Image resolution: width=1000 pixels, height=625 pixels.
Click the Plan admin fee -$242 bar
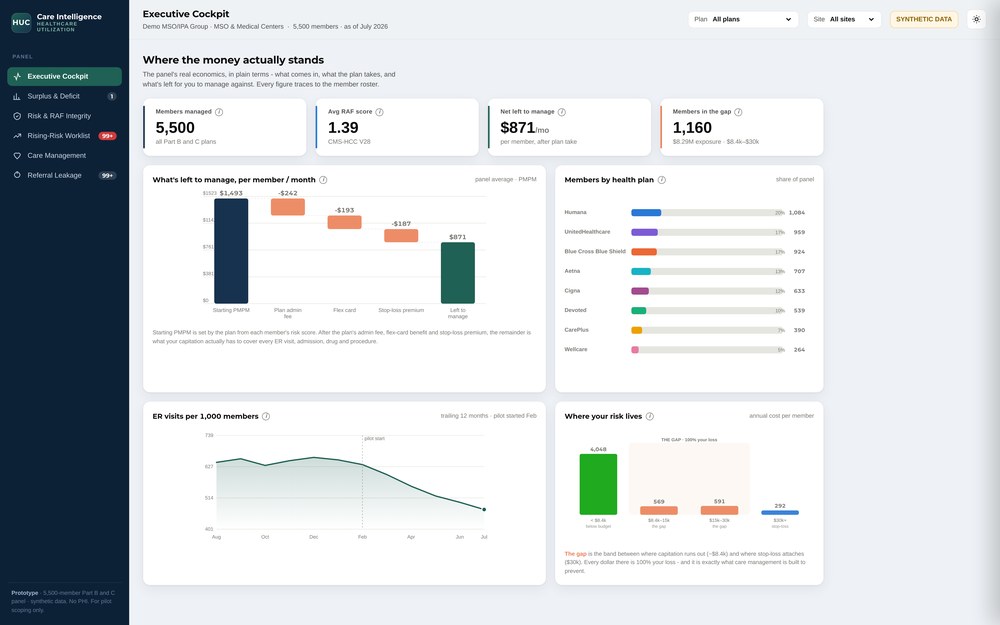point(288,207)
